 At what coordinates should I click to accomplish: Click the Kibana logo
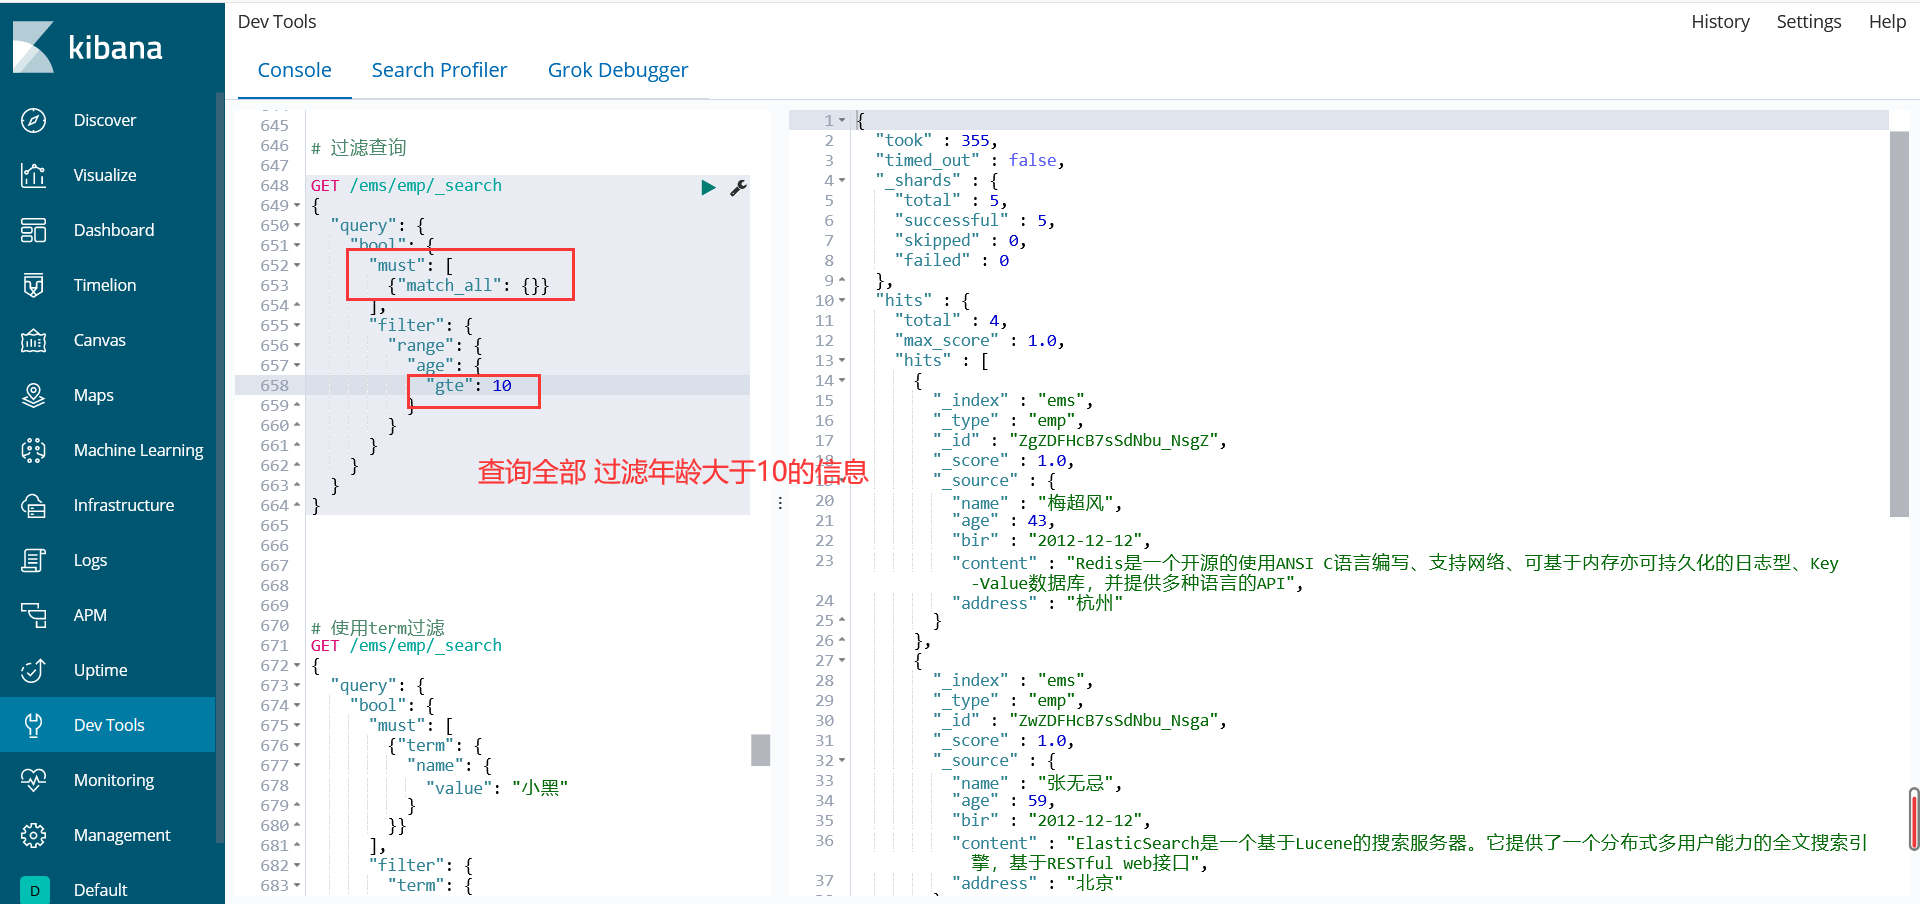(x=87, y=47)
